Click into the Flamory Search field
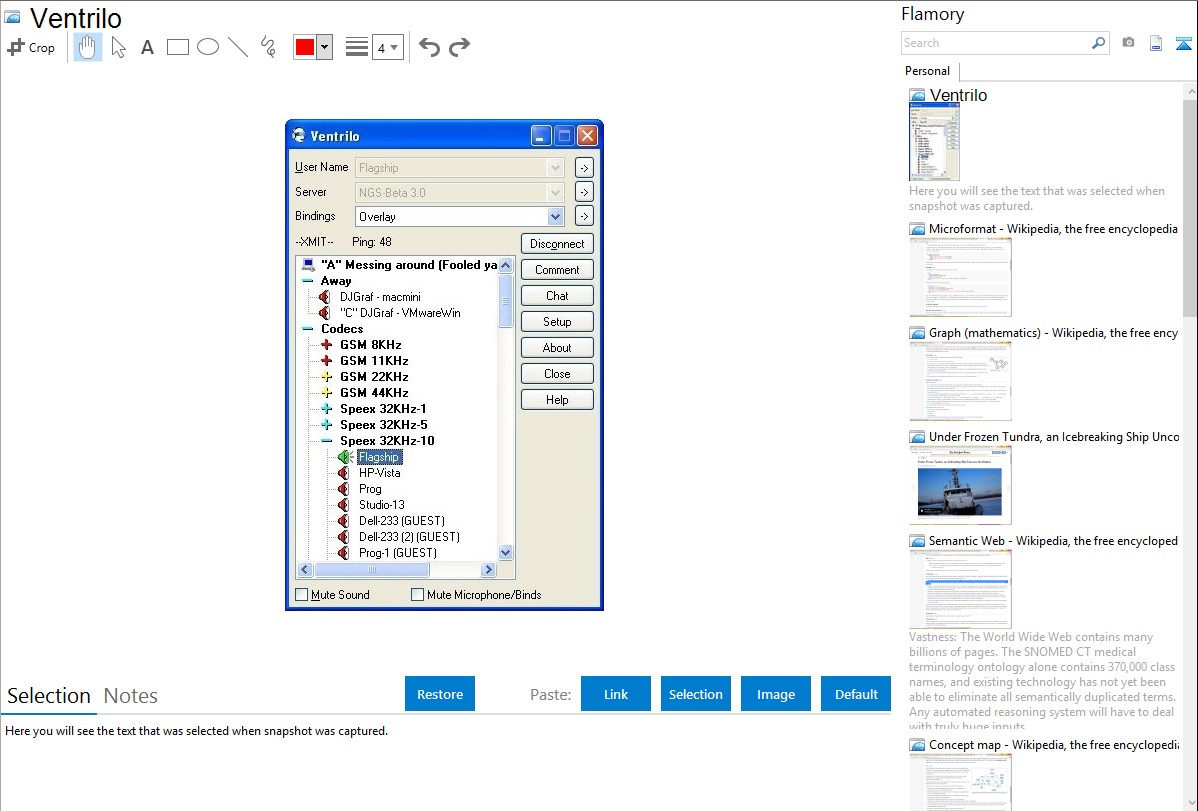The width and height of the screenshot is (1198, 811). 996,43
